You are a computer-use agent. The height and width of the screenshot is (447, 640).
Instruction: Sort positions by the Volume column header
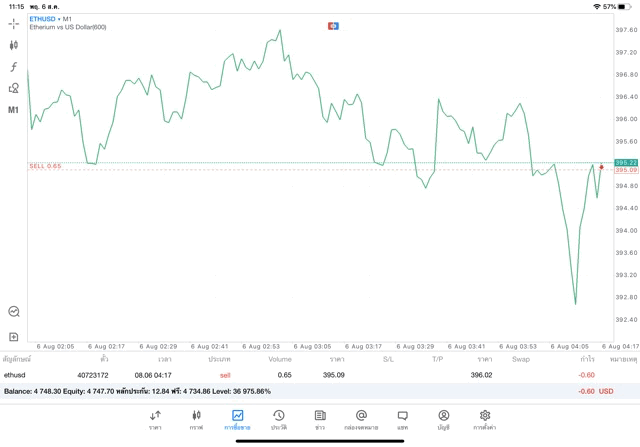280,359
